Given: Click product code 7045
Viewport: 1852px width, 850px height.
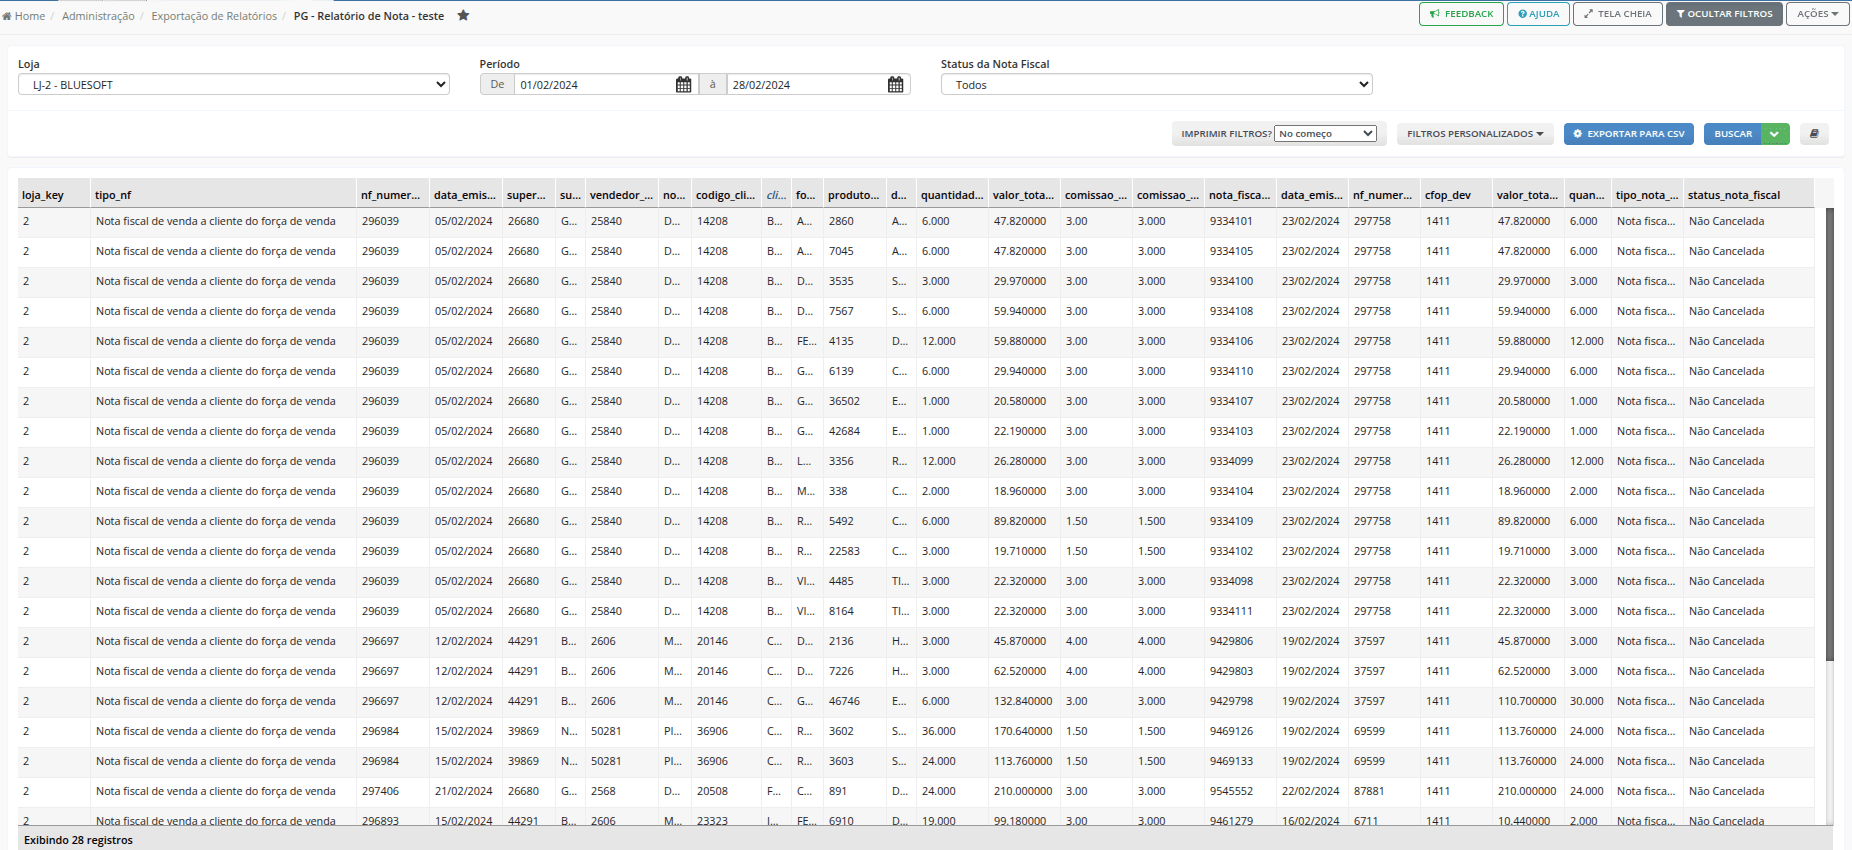Looking at the screenshot, I should coord(841,251).
